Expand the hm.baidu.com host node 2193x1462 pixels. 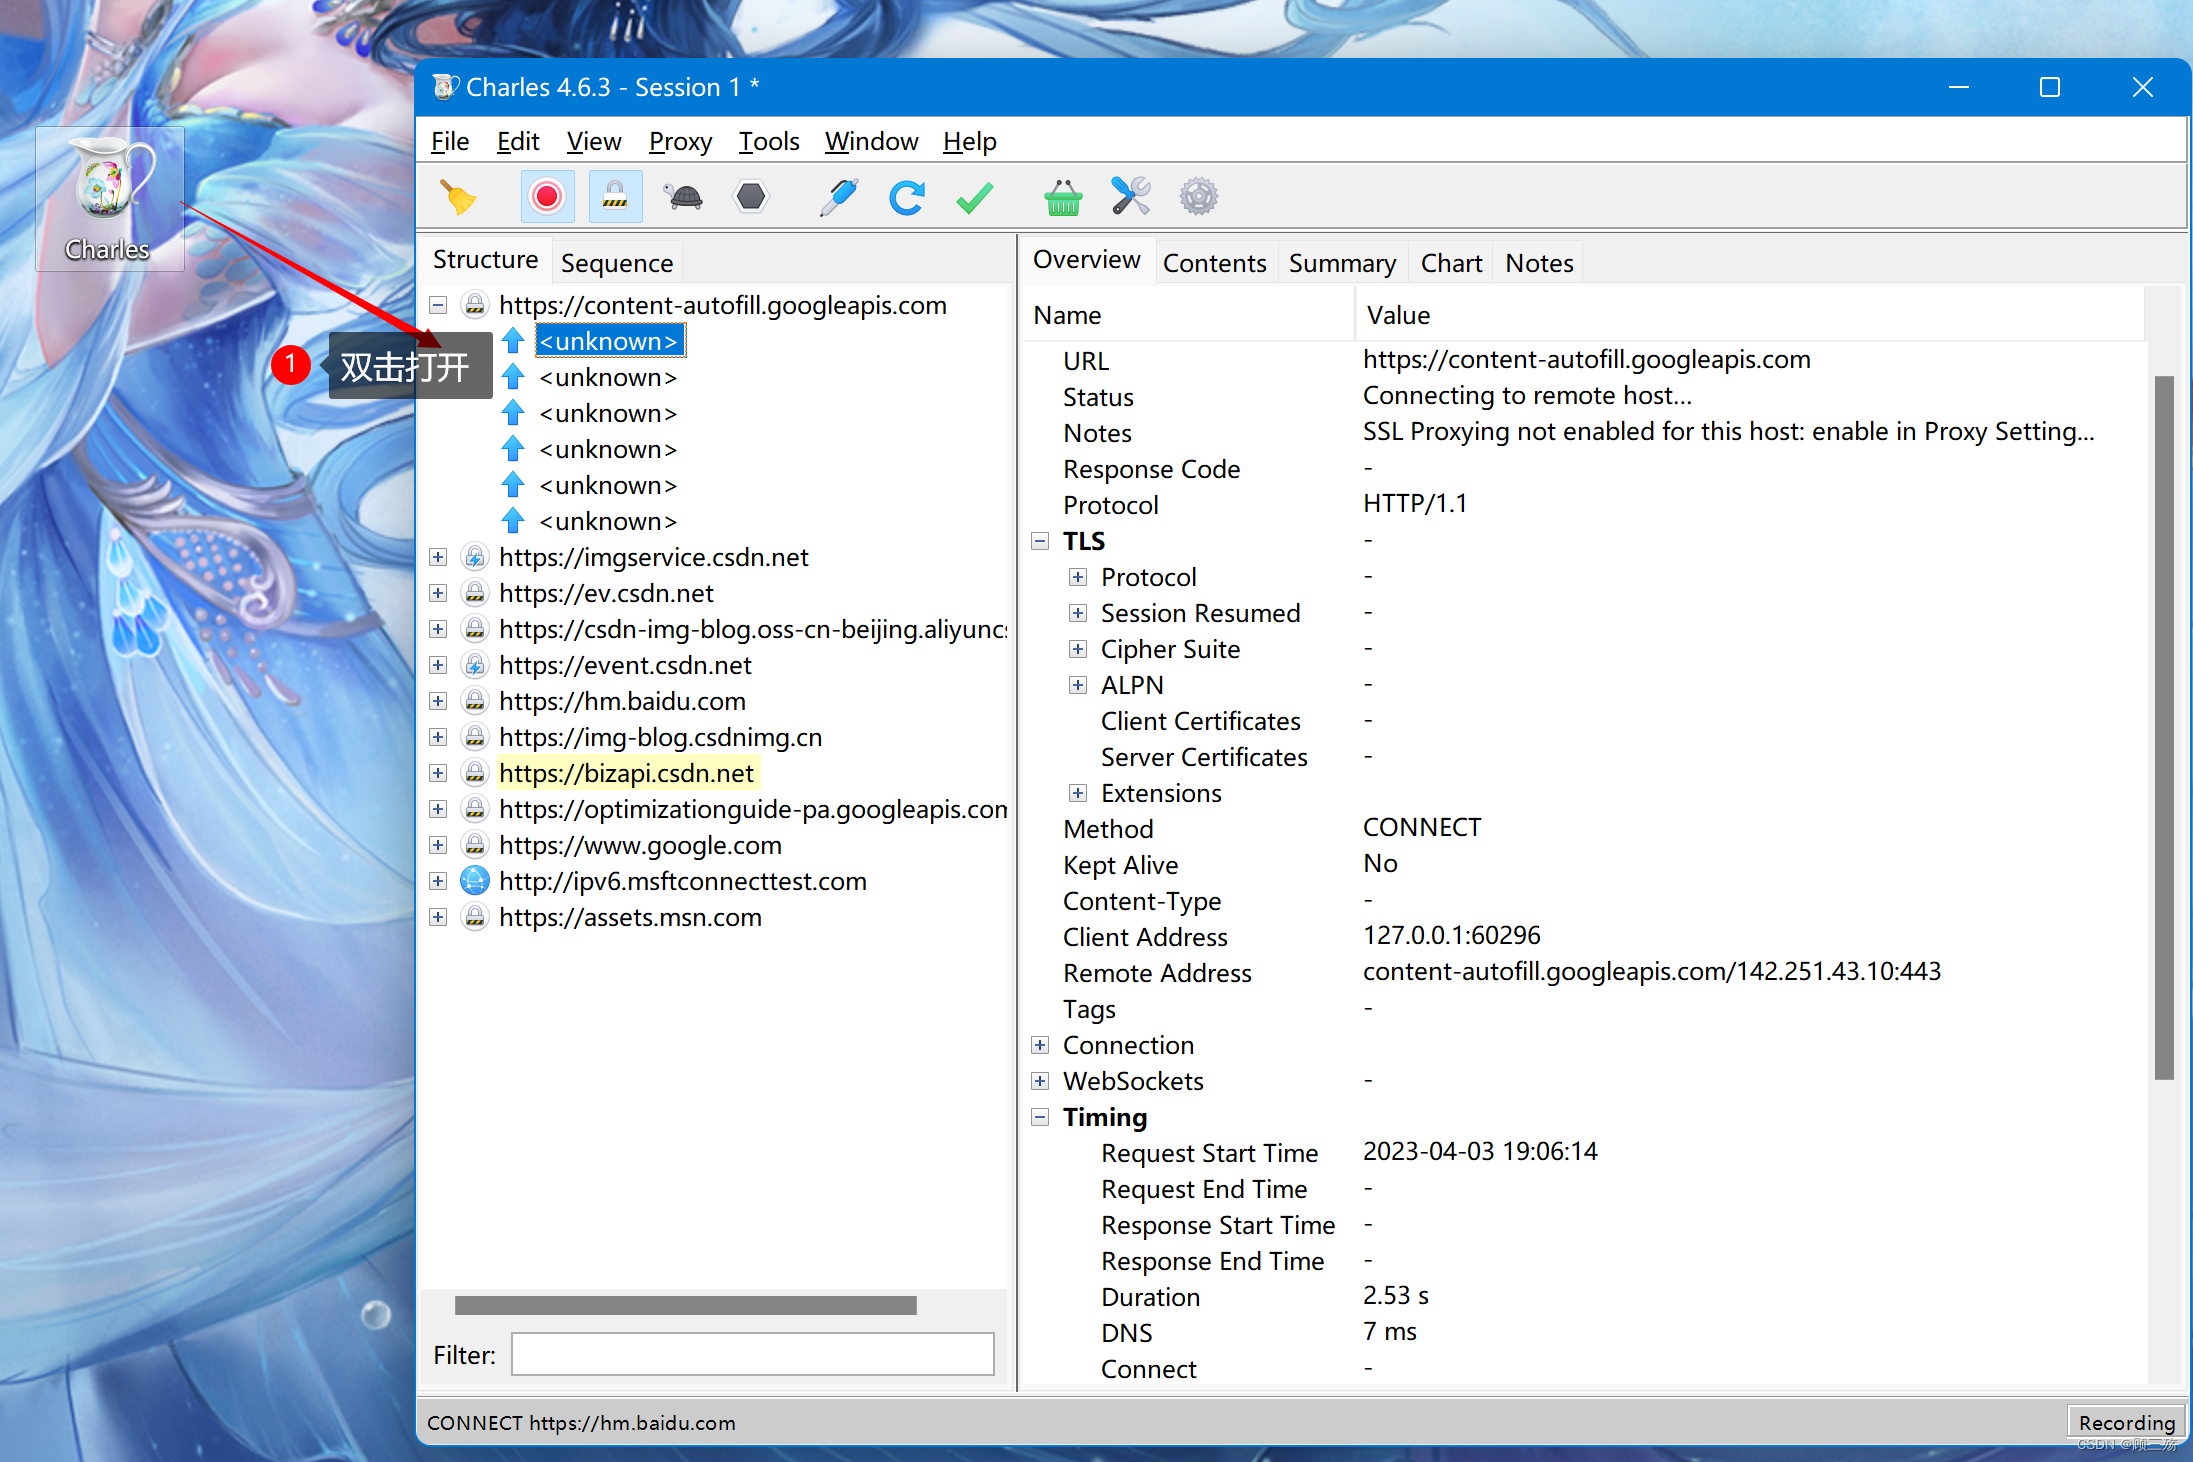(438, 701)
